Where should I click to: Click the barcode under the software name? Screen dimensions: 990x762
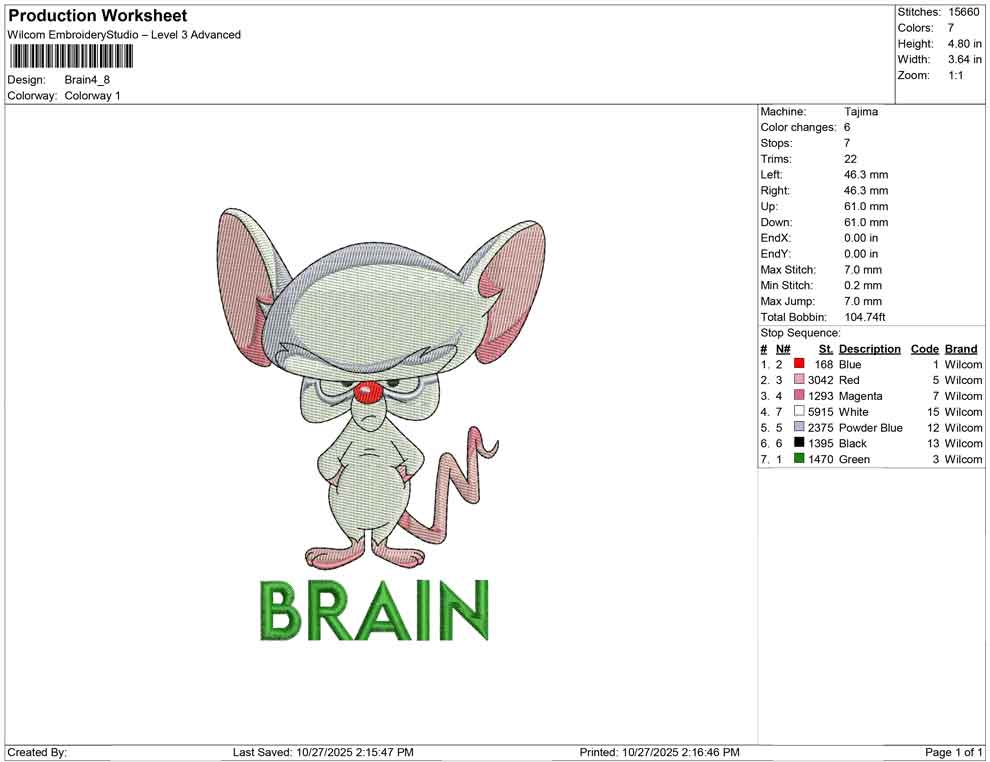pos(71,56)
